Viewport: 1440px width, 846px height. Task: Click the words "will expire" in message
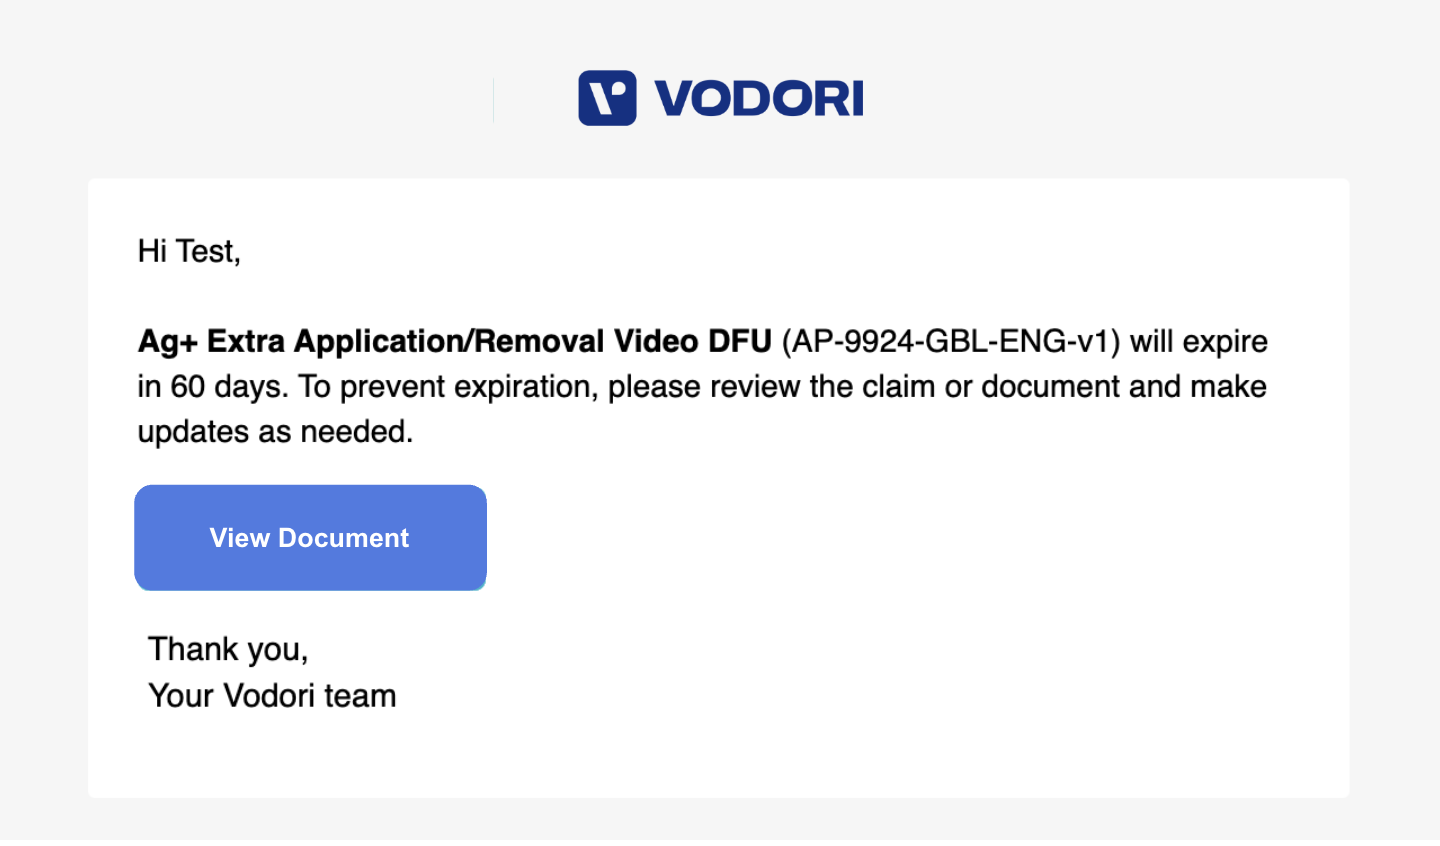[x=1199, y=341]
